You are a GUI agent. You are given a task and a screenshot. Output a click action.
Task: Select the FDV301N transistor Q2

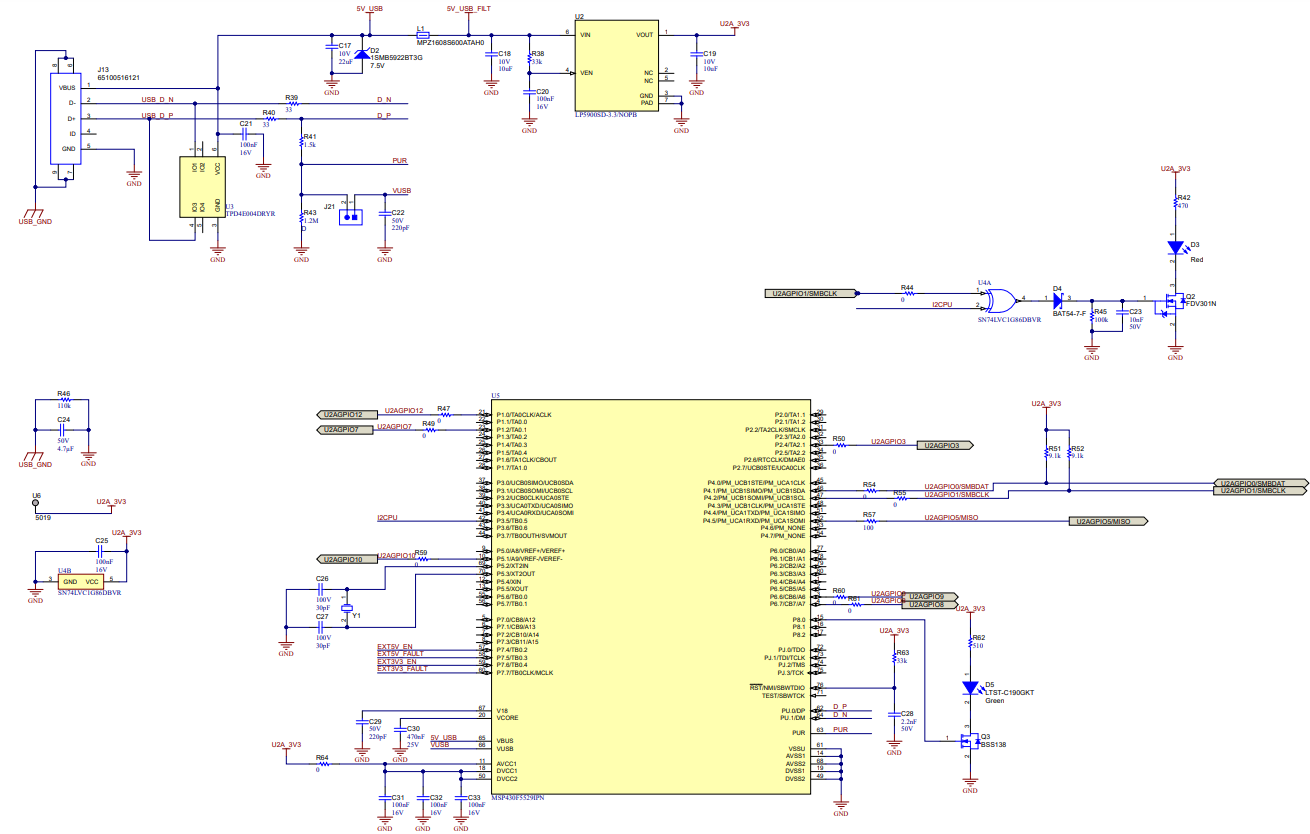click(x=1172, y=302)
